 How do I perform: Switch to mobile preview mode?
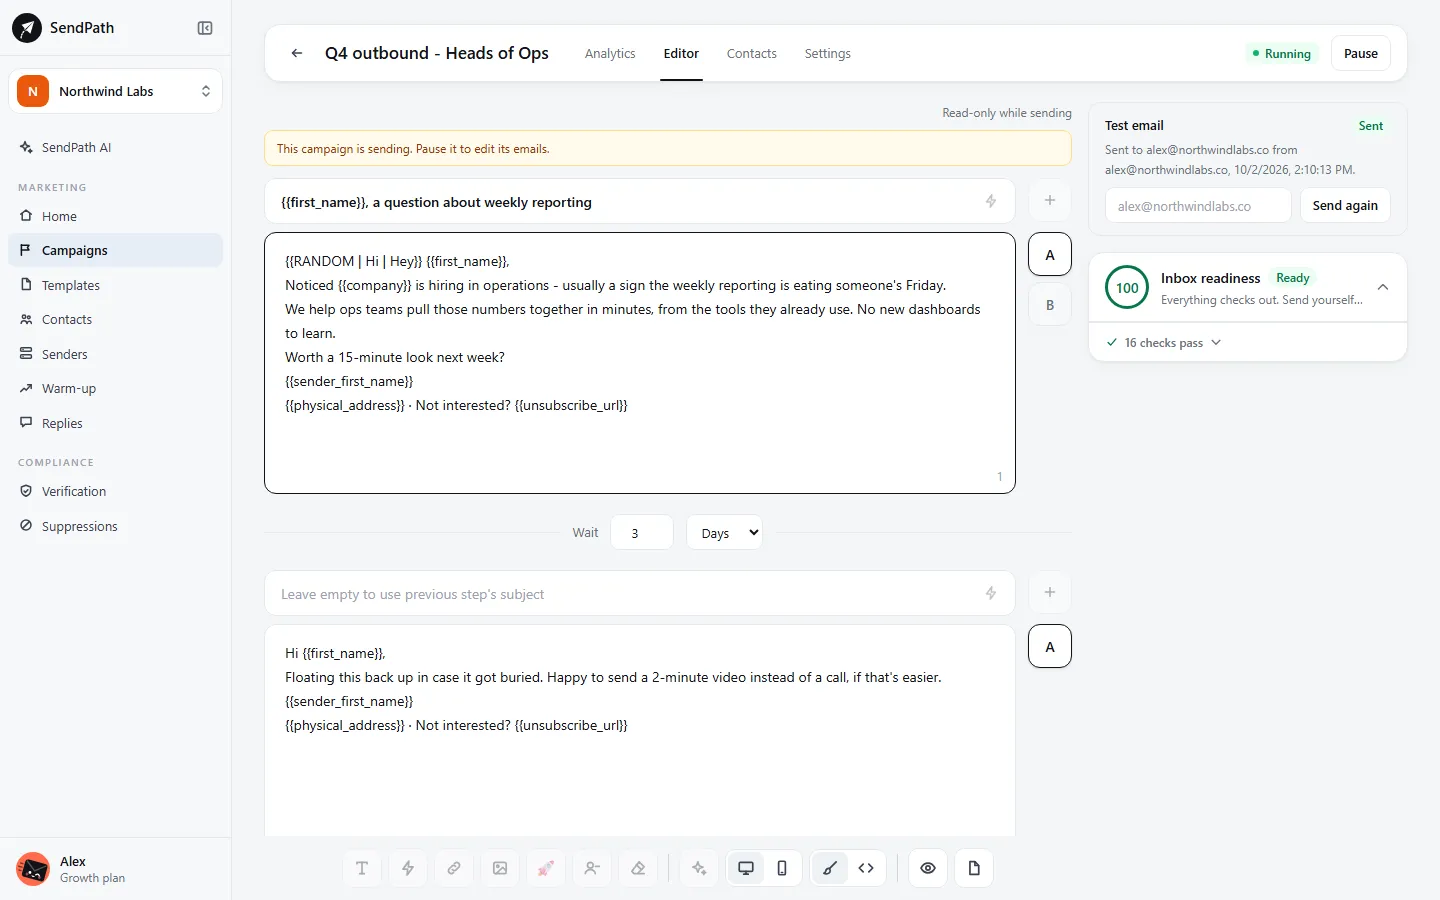pos(782,868)
